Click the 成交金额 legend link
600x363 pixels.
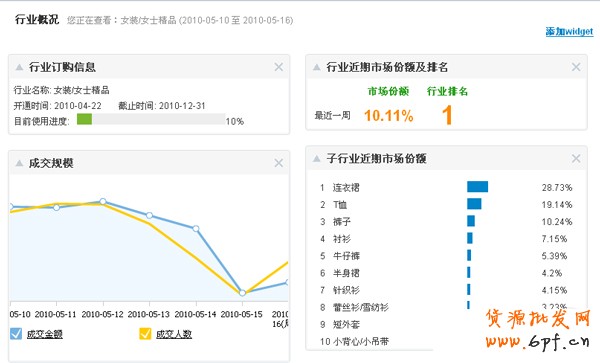tap(44, 334)
